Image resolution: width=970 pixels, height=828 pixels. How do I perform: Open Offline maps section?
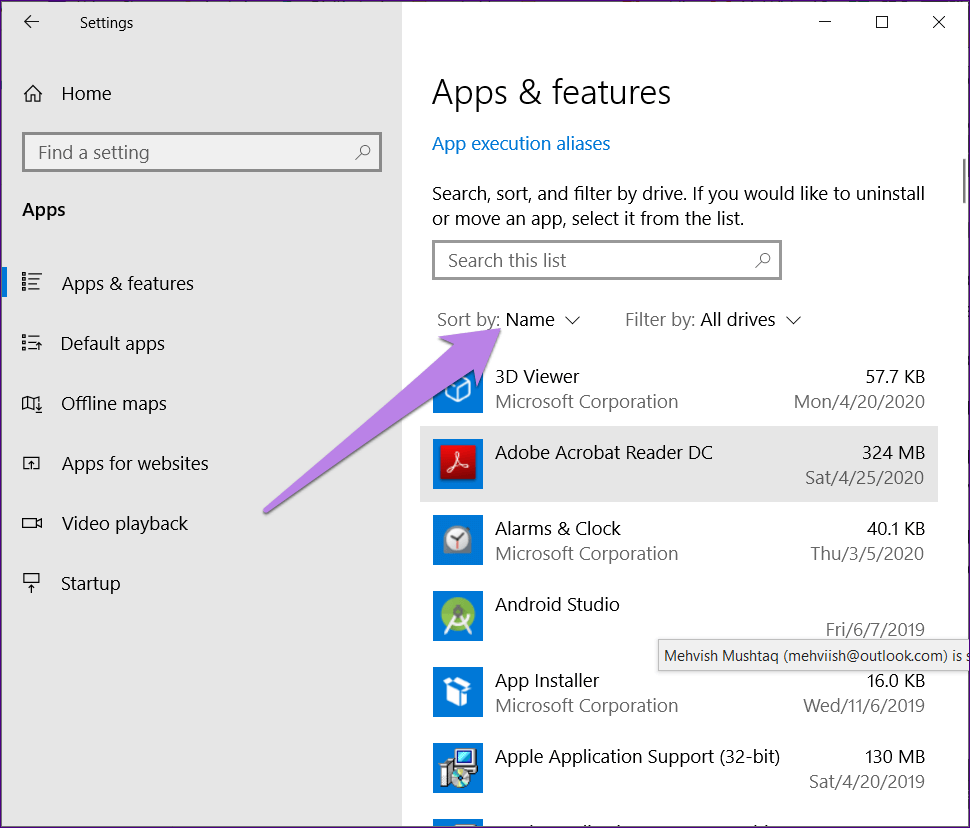114,403
